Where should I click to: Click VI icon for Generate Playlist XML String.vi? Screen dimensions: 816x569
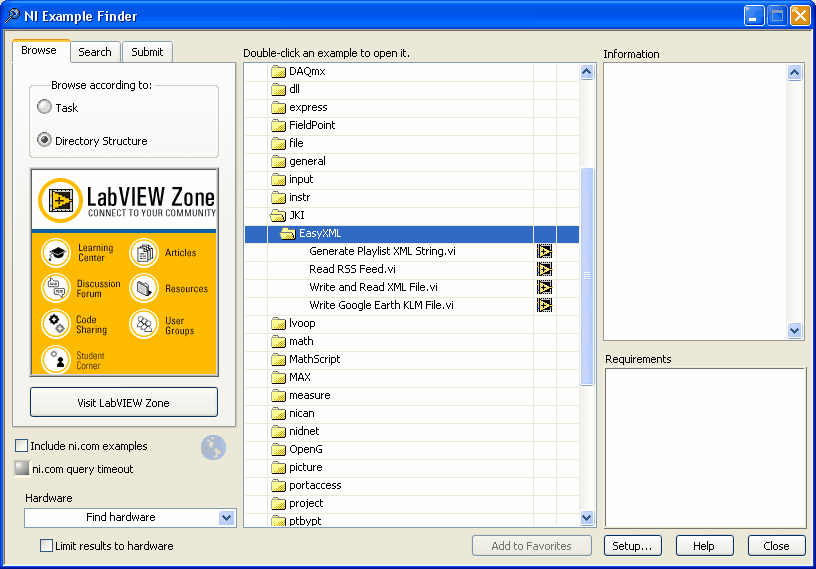[x=544, y=251]
